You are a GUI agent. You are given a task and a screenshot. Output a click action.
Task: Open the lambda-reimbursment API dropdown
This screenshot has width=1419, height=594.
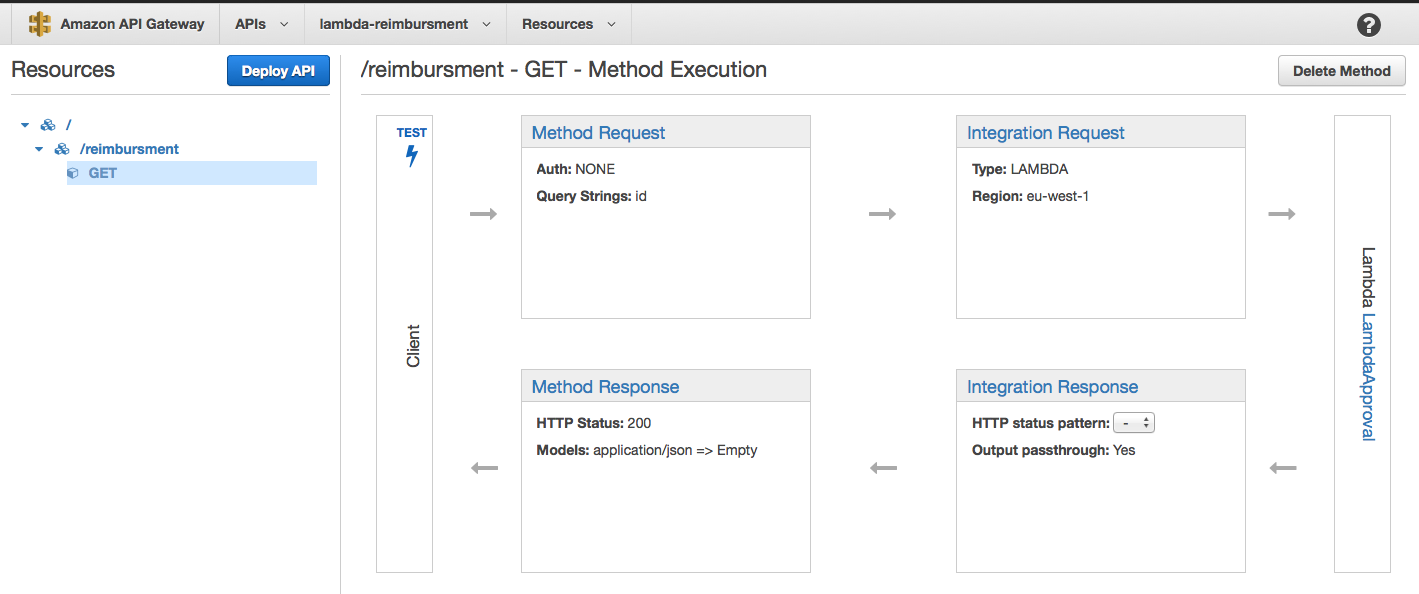click(x=404, y=22)
